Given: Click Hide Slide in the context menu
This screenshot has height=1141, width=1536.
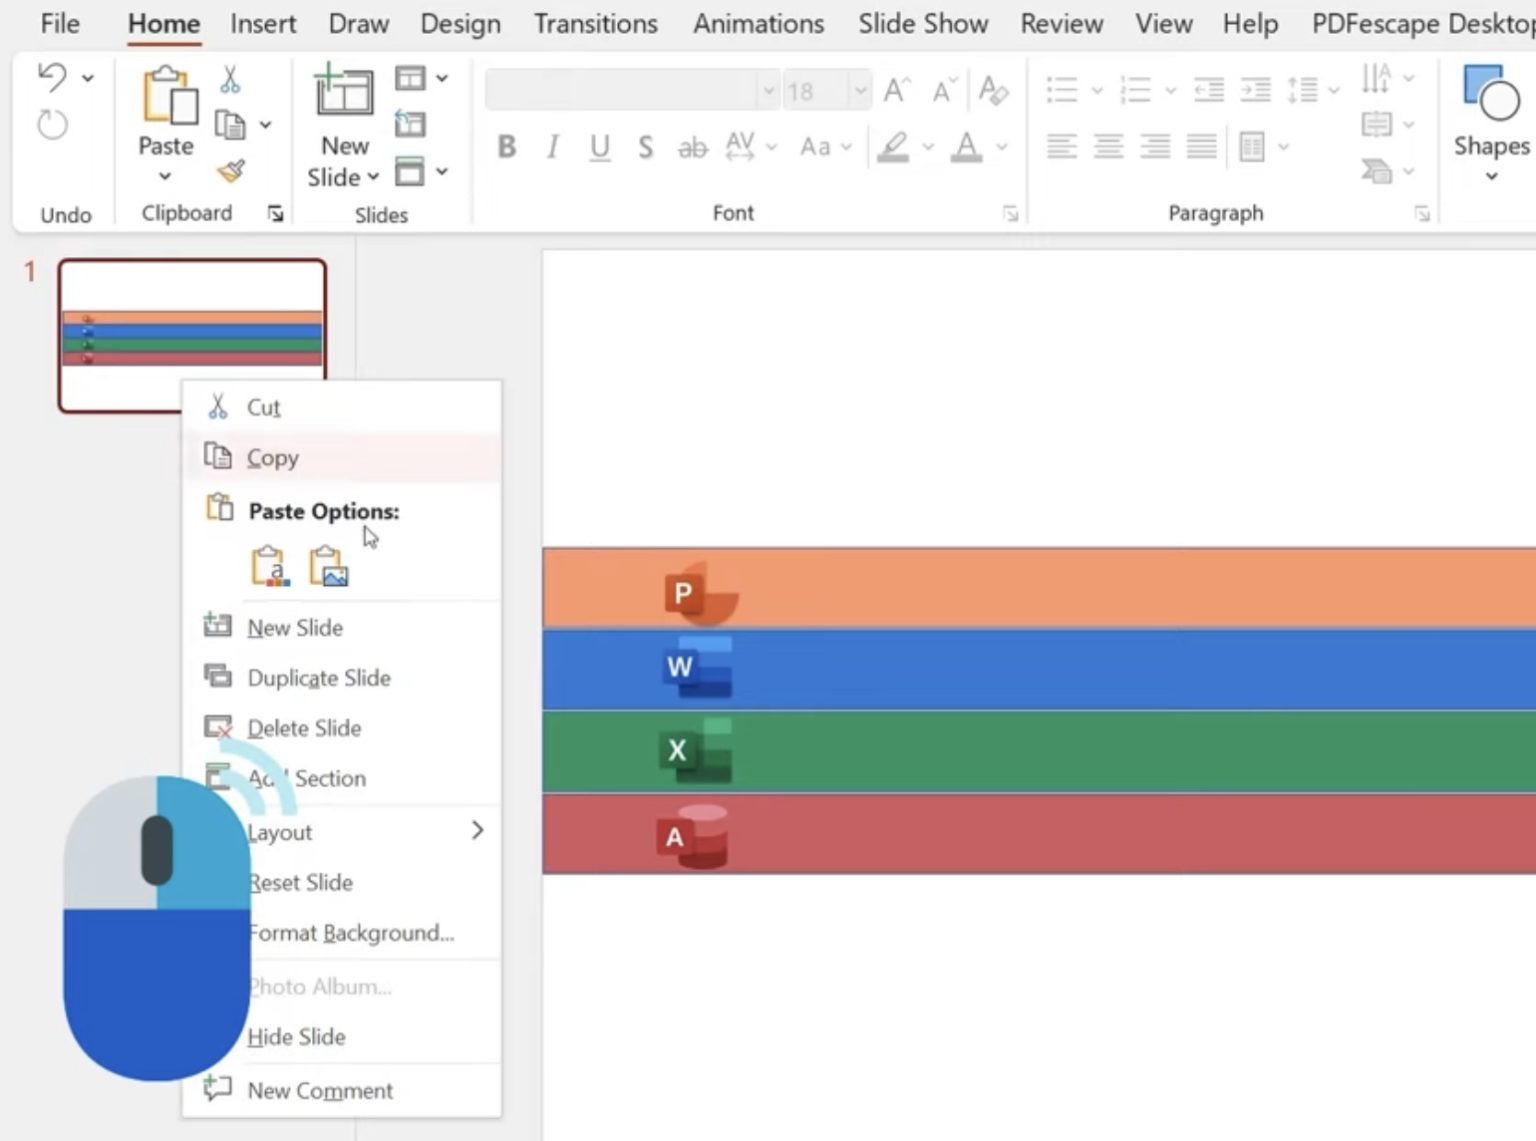Looking at the screenshot, I should click(296, 1036).
